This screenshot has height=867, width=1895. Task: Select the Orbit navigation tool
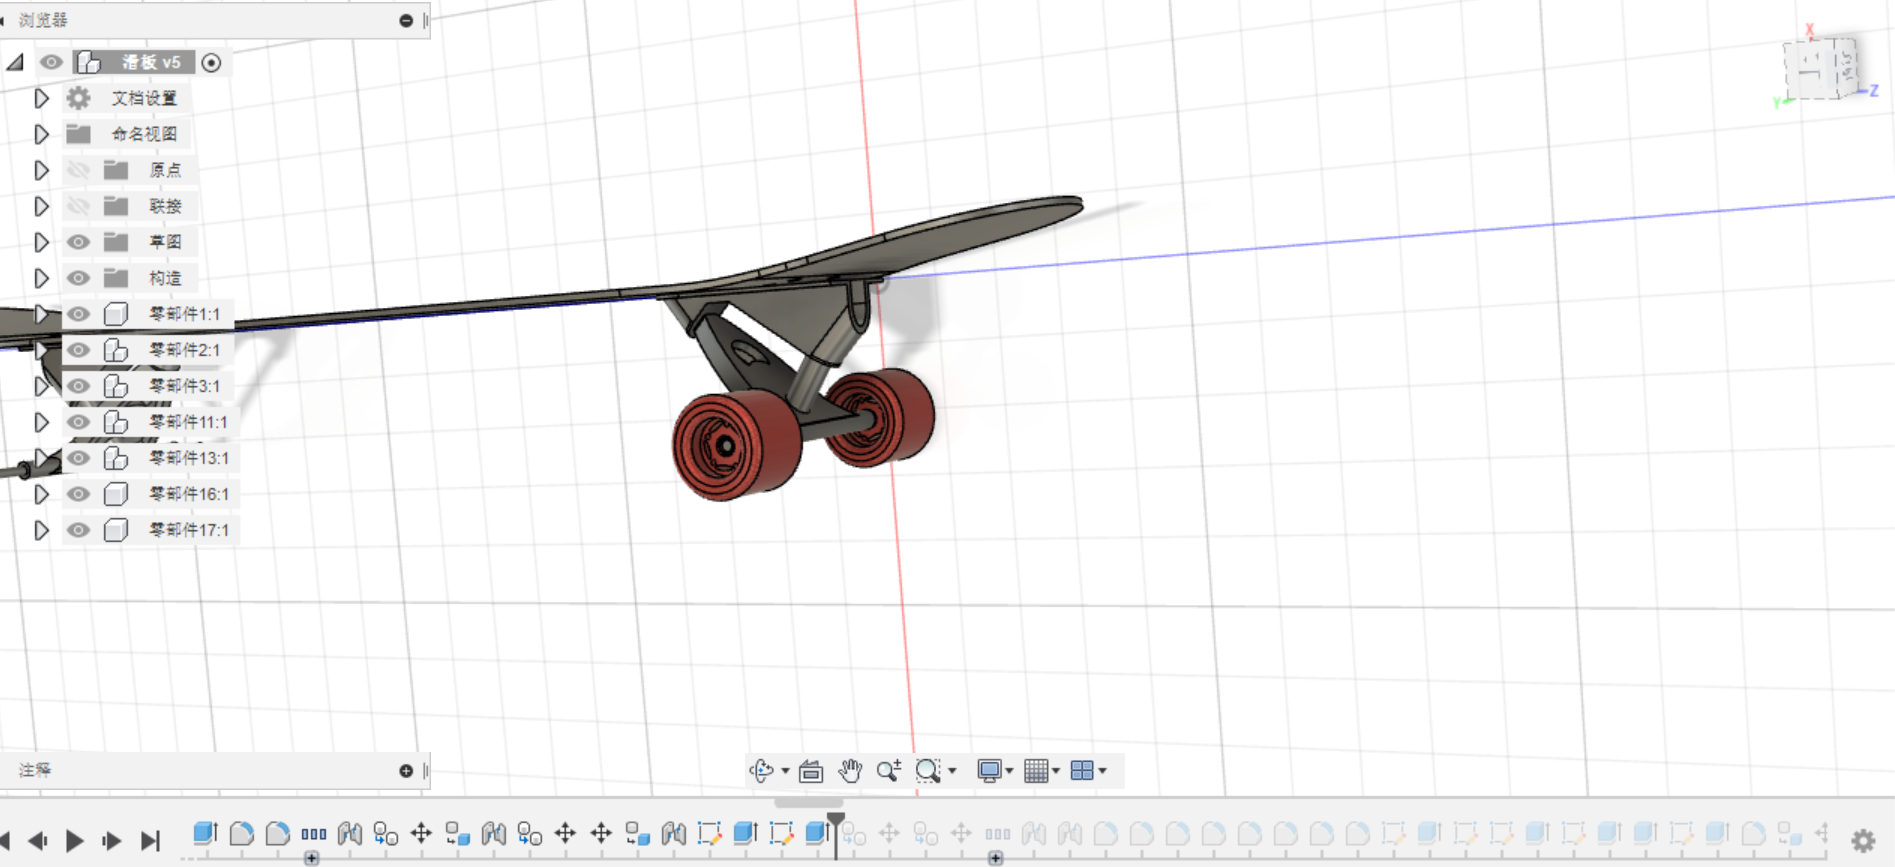tap(761, 770)
